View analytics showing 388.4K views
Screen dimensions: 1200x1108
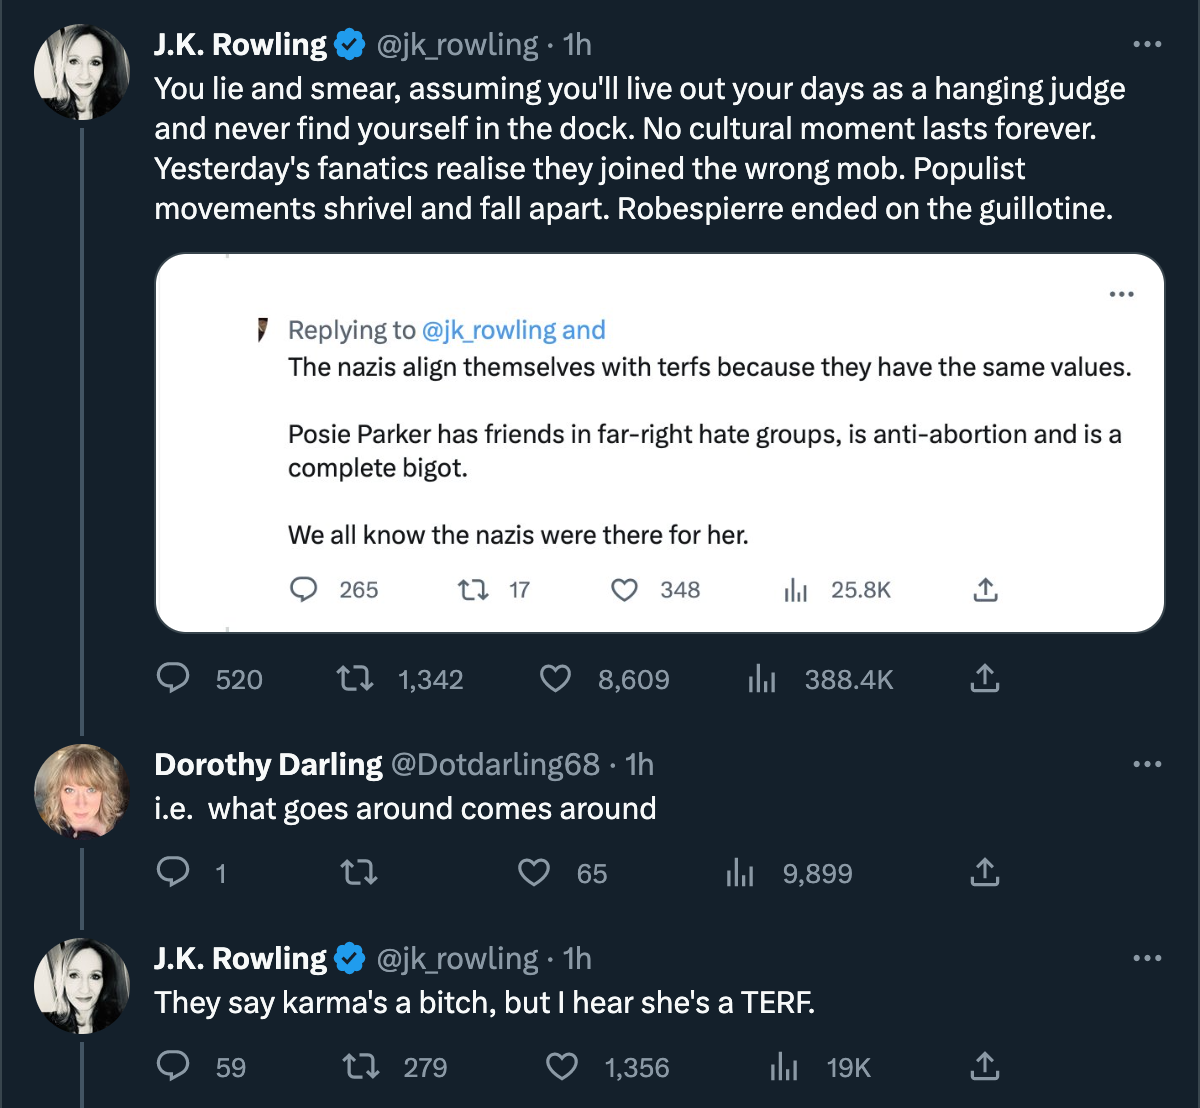coord(762,680)
